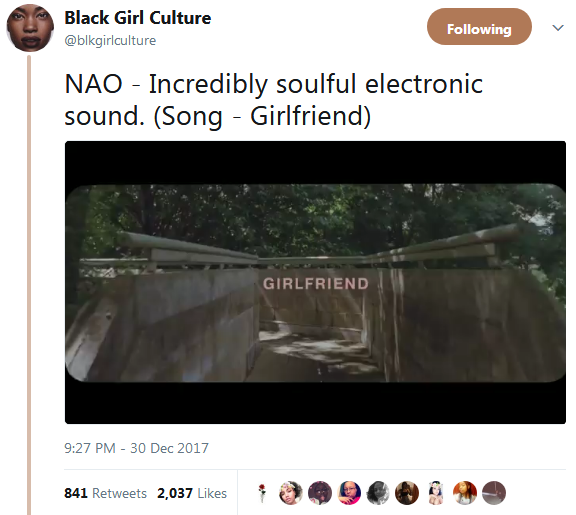The height and width of the screenshot is (515, 576).
Task: Open the 9:27 PM - 30 Dec 2017 timestamp
Action: coord(137,448)
